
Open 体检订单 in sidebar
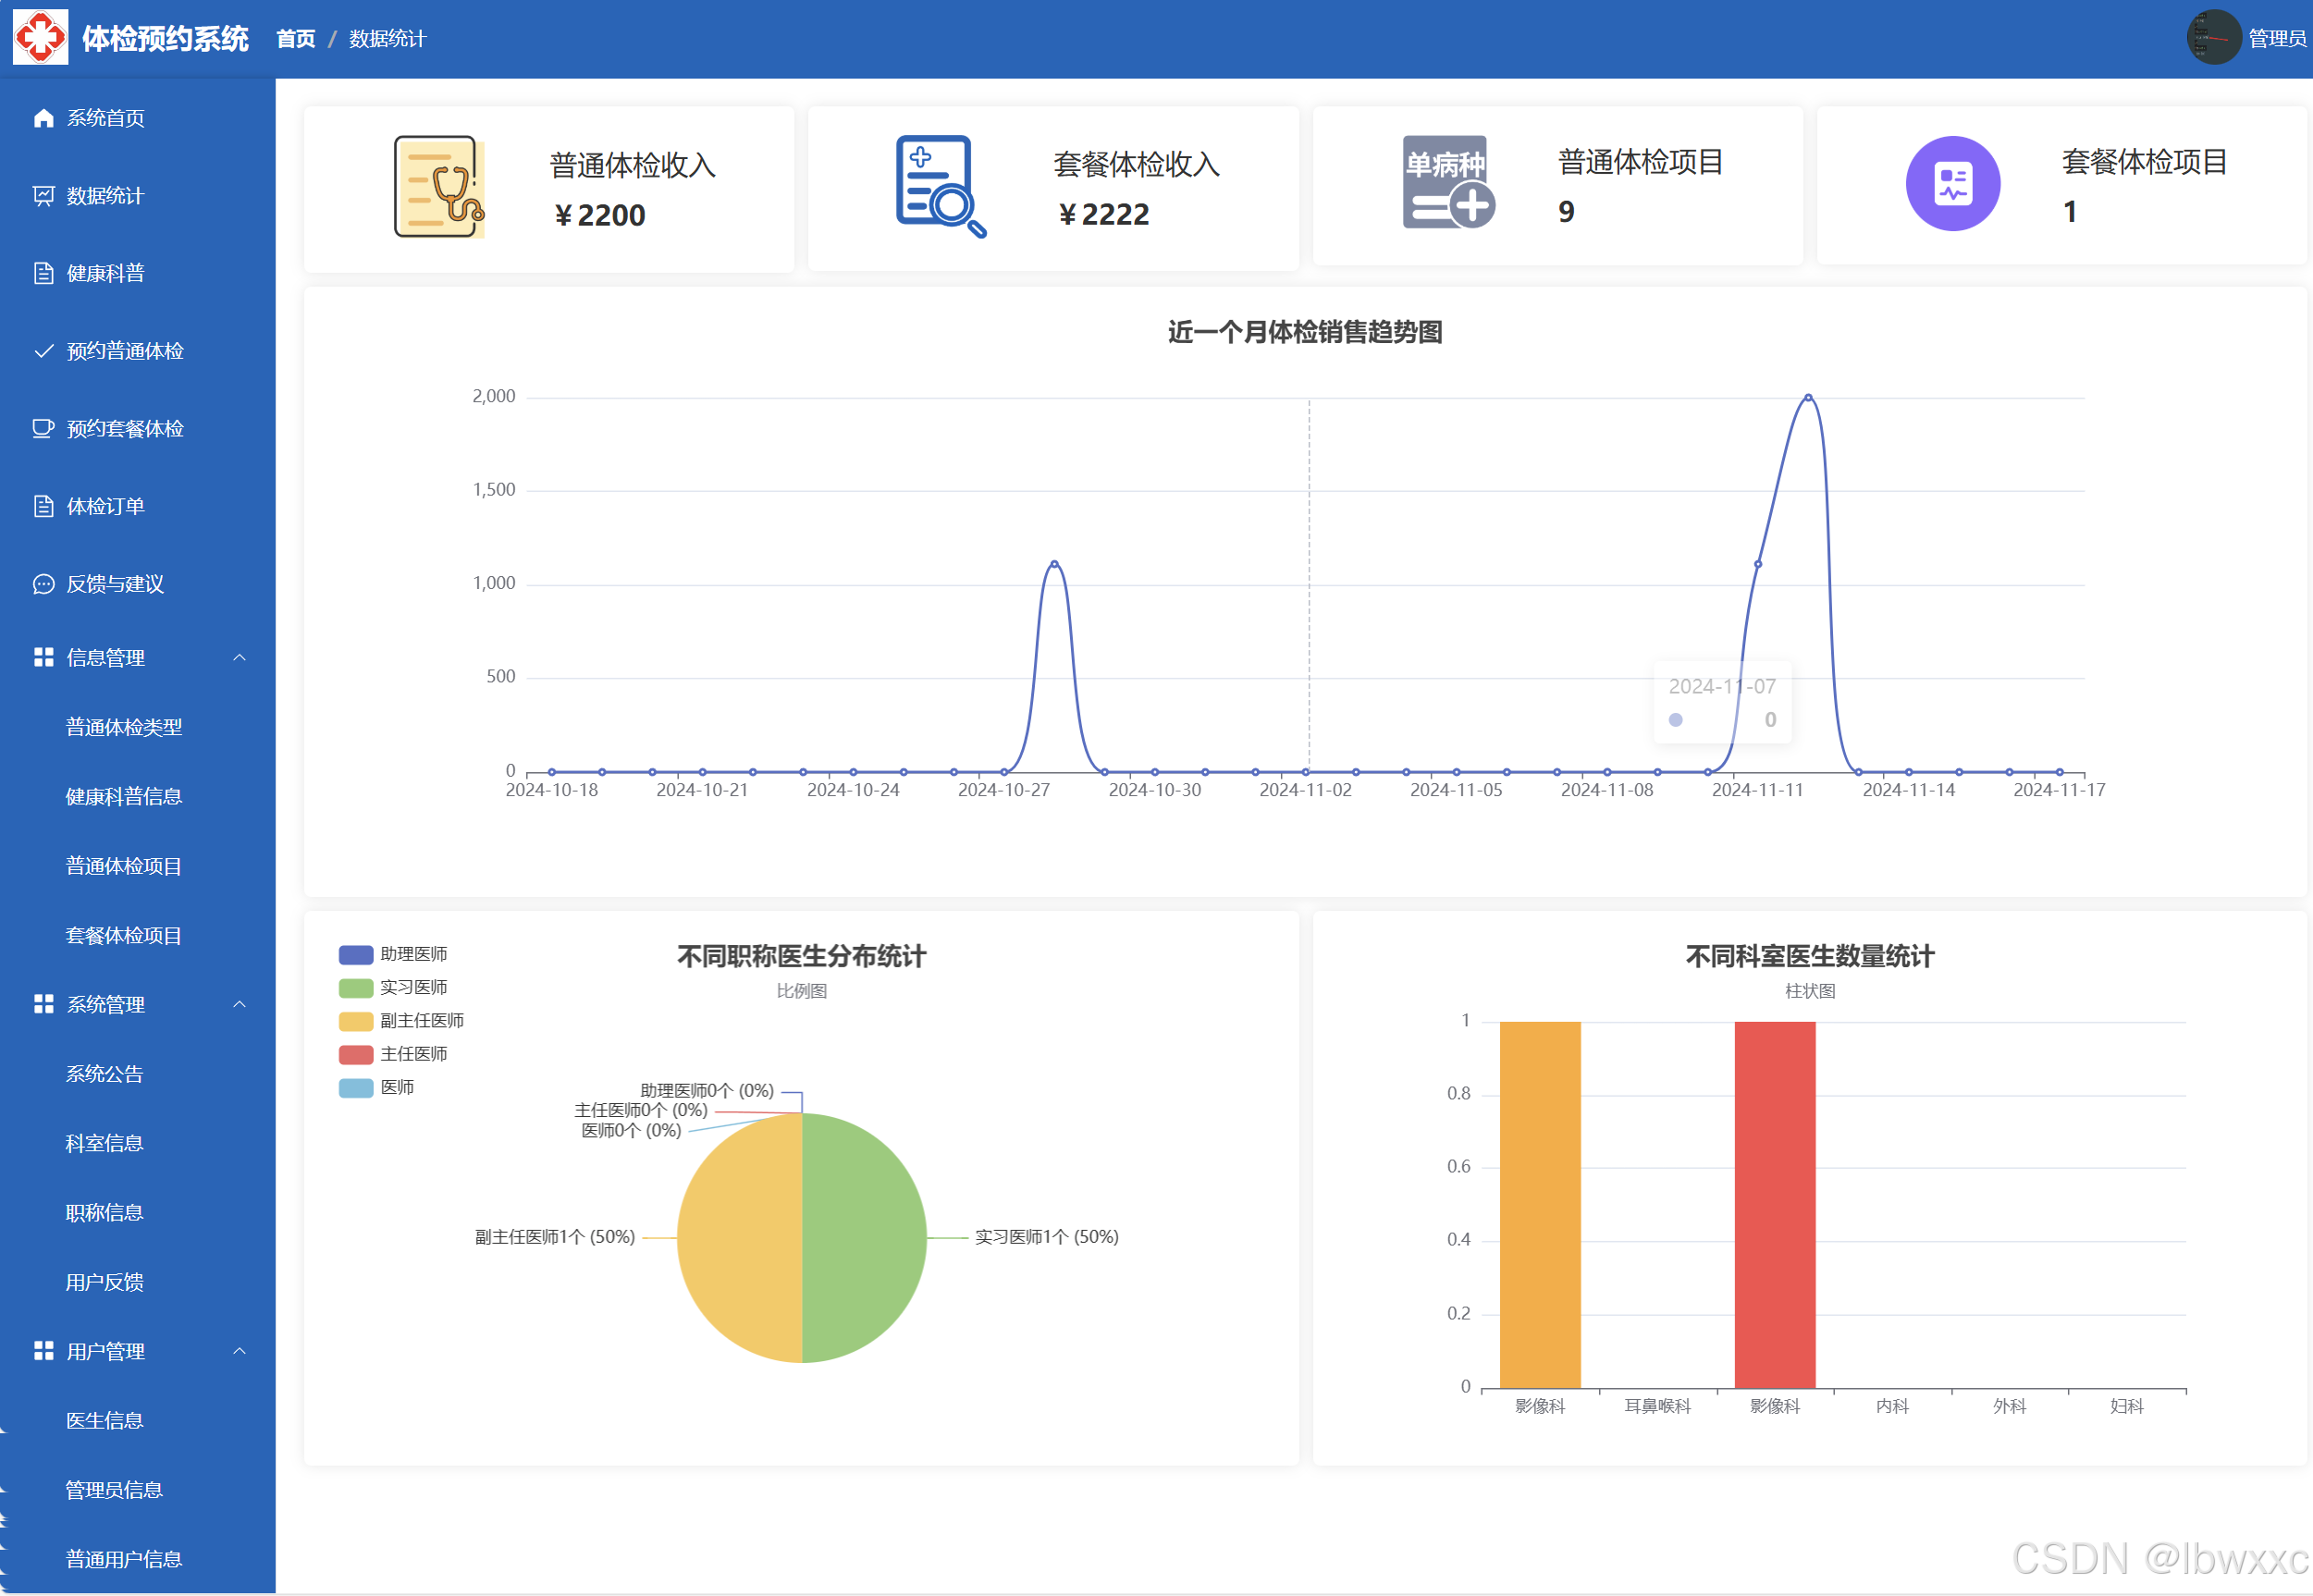(105, 507)
